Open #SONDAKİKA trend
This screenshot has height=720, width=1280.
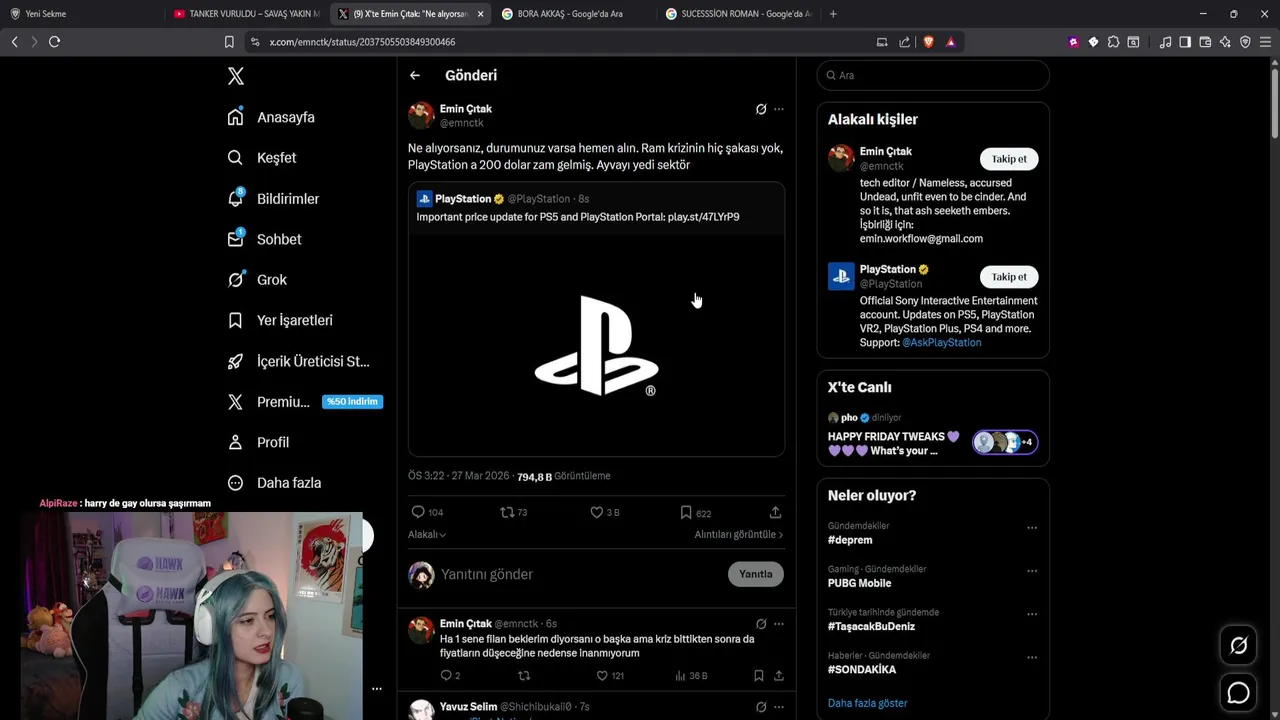pyautogui.click(x=862, y=670)
